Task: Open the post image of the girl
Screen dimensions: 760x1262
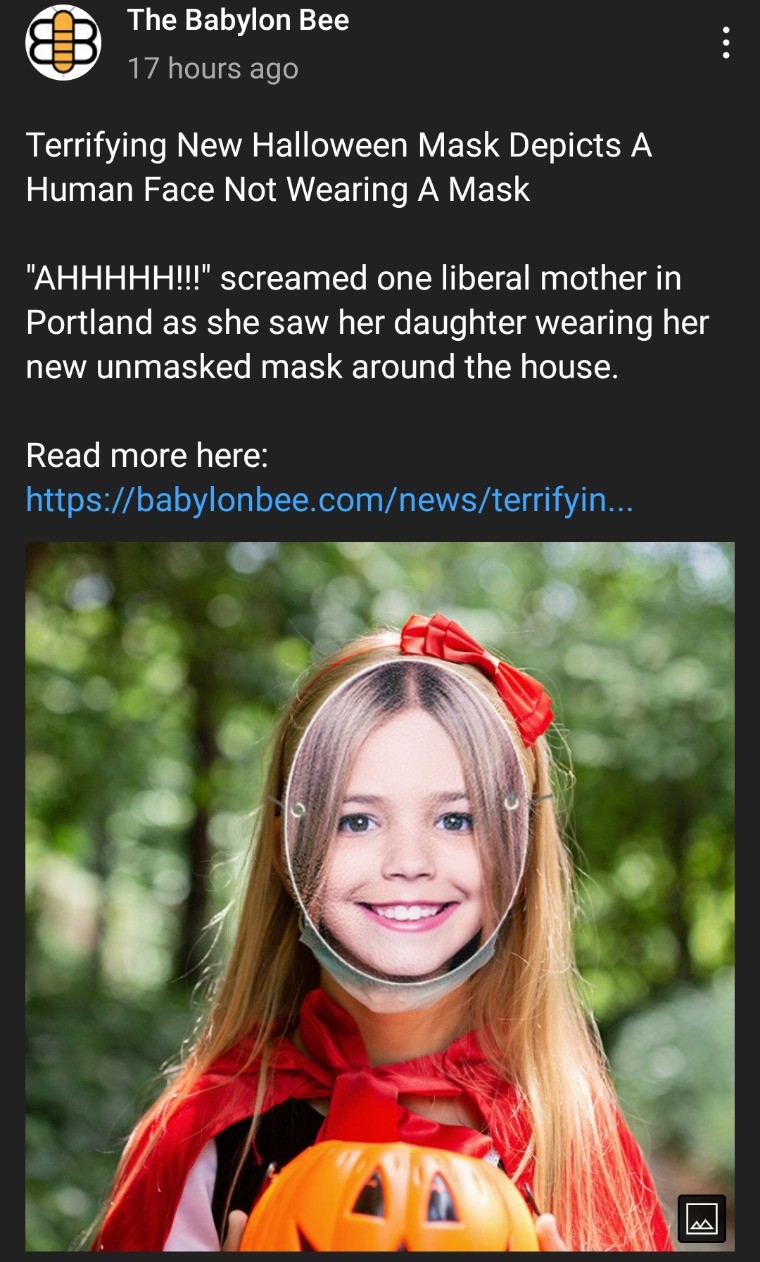Action: (x=380, y=896)
